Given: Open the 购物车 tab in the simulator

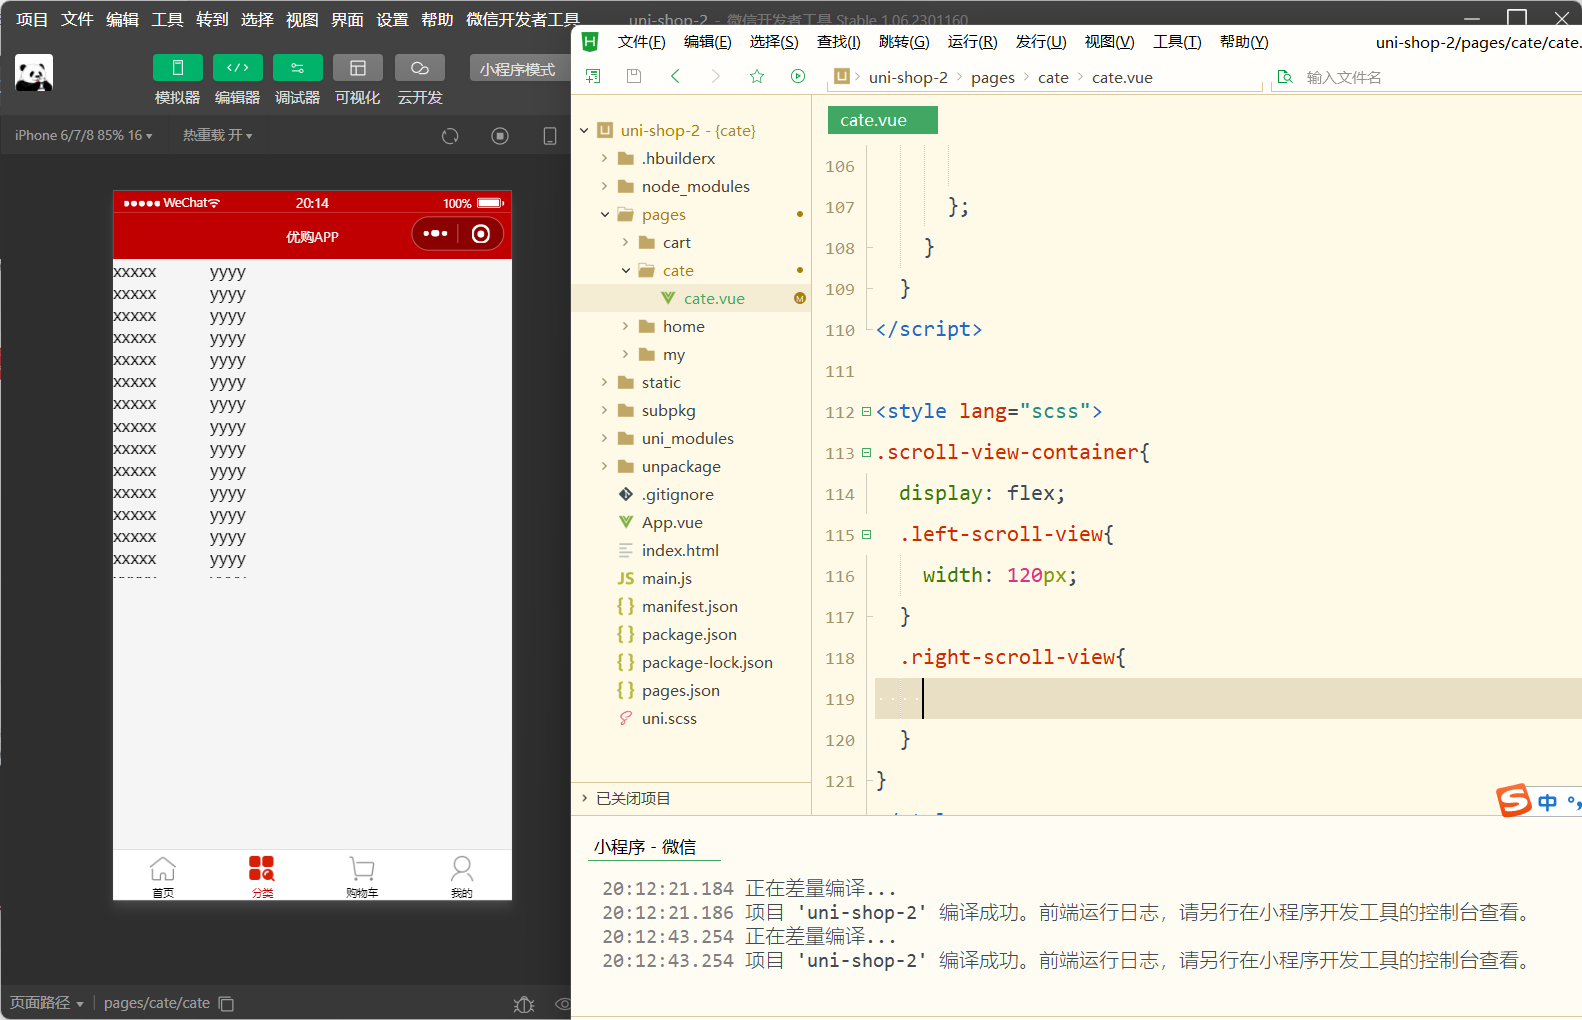Looking at the screenshot, I should 362,877.
